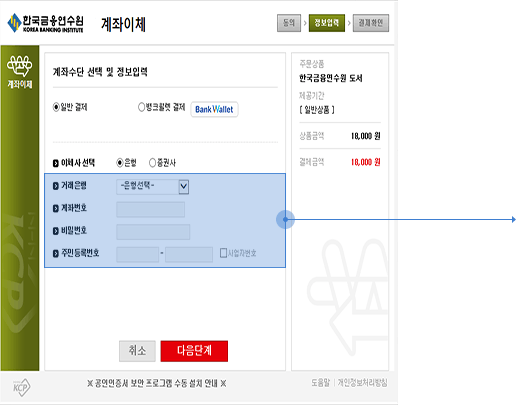Viewport: 516px width, 405px height.
Task: Click the 계좌이체 sidebar icon
Action: pyautogui.click(x=20, y=72)
